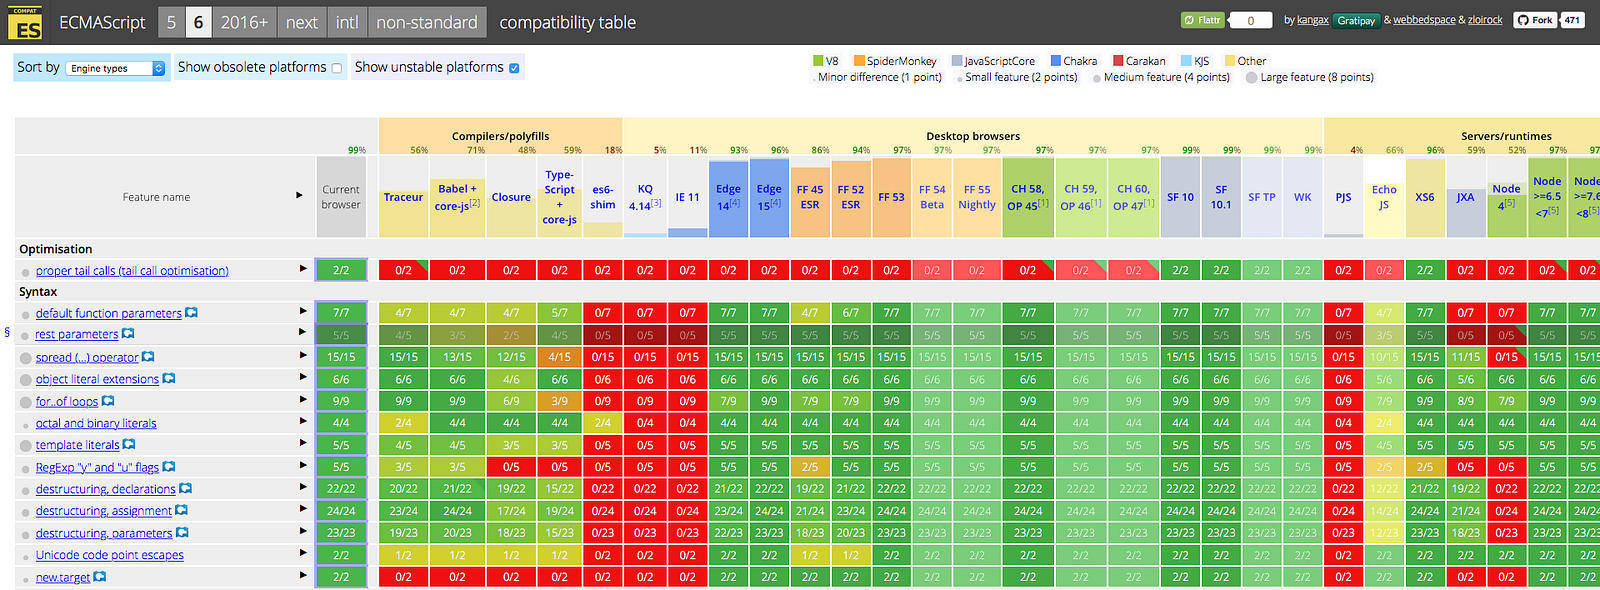Viewport: 1600px width, 590px height.
Task: Click significance circle beside template literals
Action: 26,446
